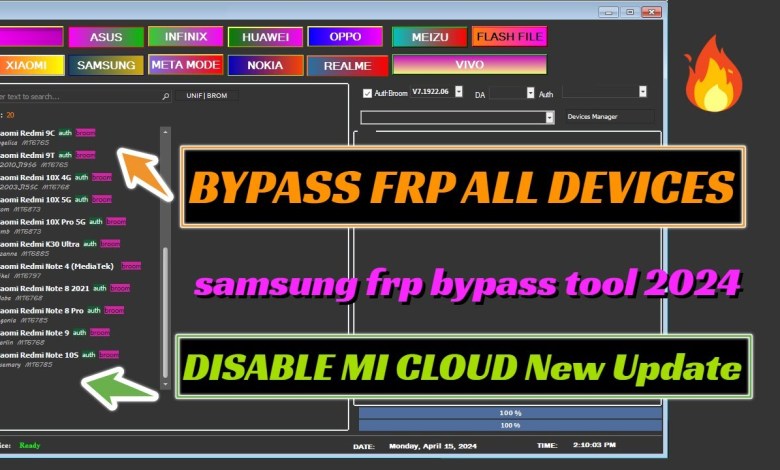
Task: Select the OPPO brand tab
Action: pyautogui.click(x=345, y=37)
